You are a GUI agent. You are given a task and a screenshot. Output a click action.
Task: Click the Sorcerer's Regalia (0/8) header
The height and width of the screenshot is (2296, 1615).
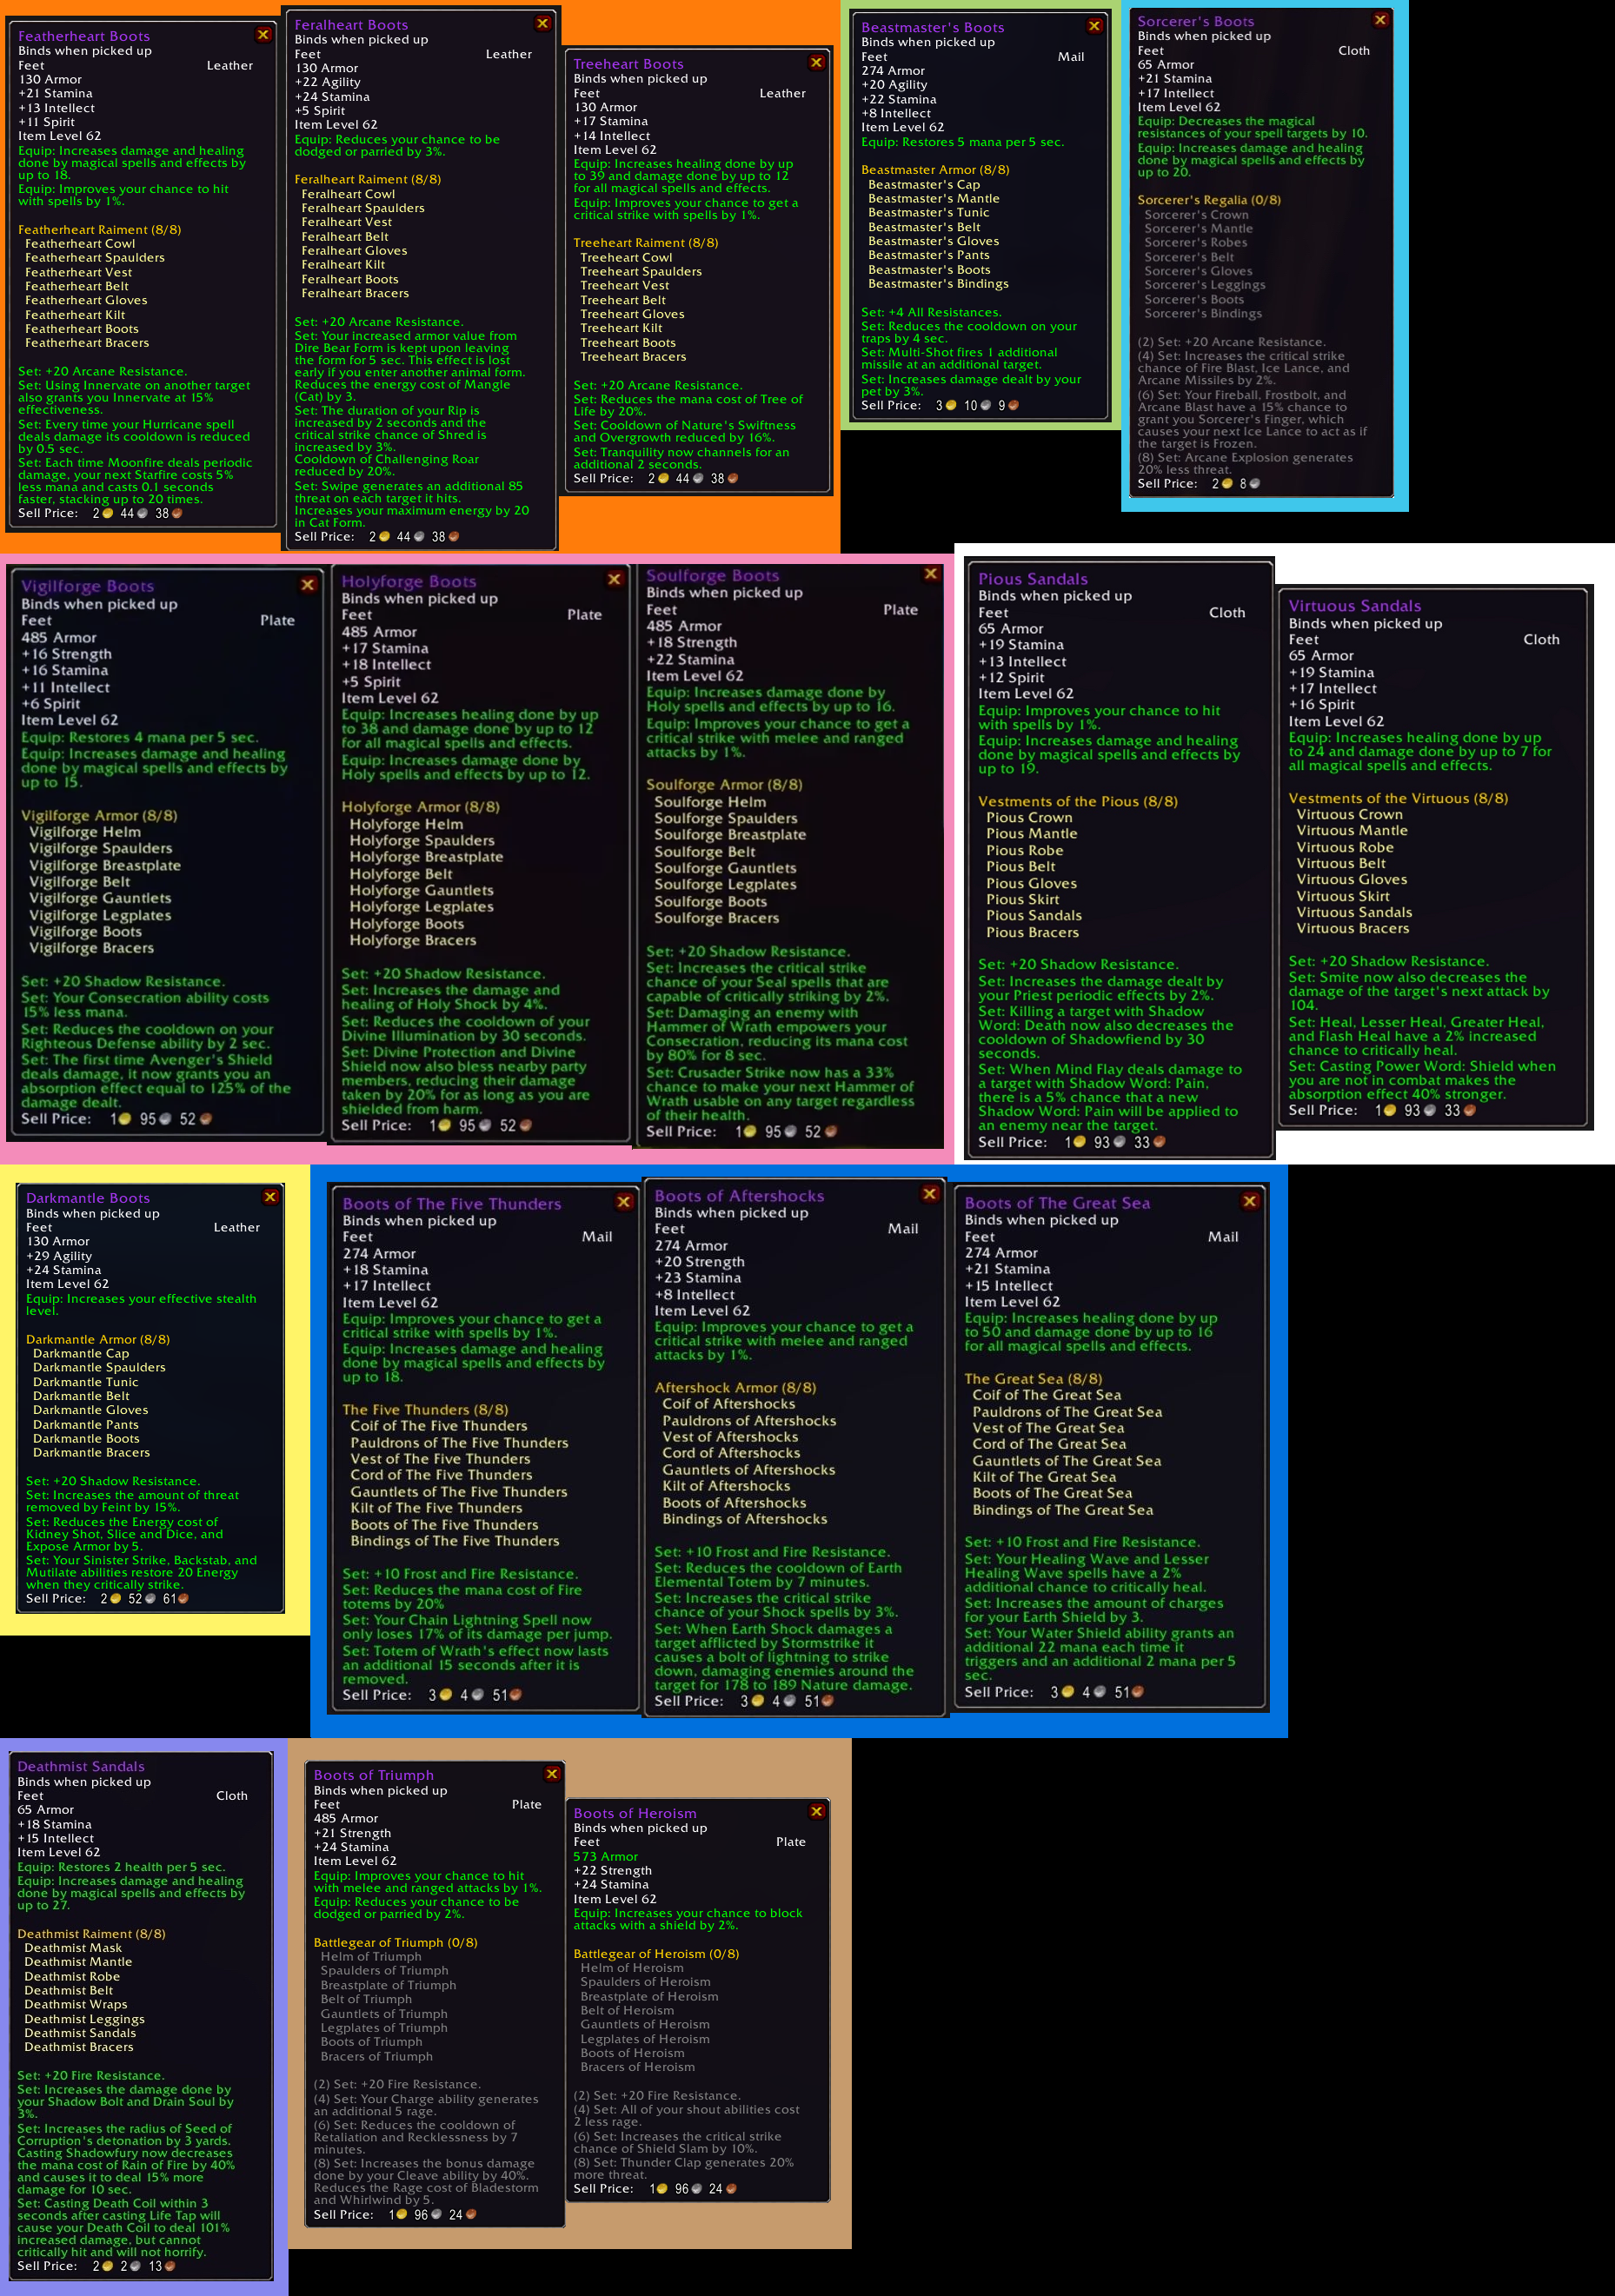tap(1209, 200)
